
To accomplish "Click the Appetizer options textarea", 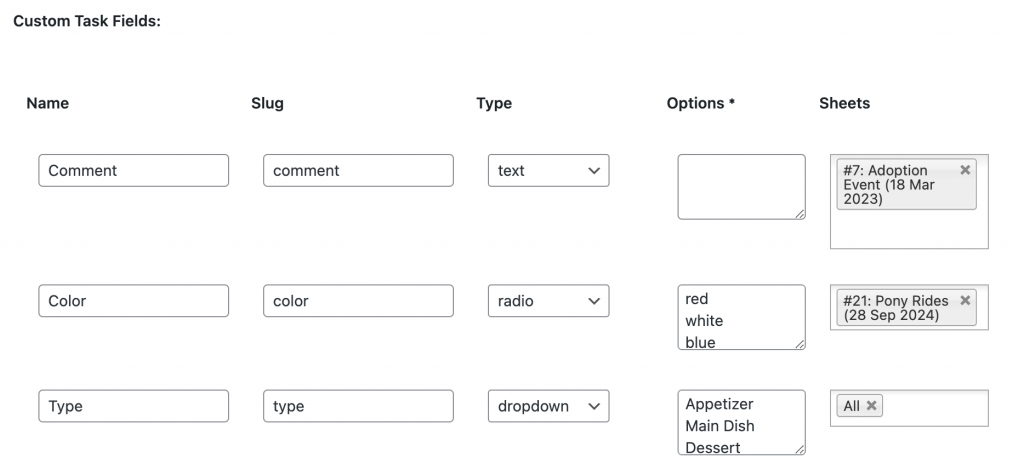I will (741, 422).
